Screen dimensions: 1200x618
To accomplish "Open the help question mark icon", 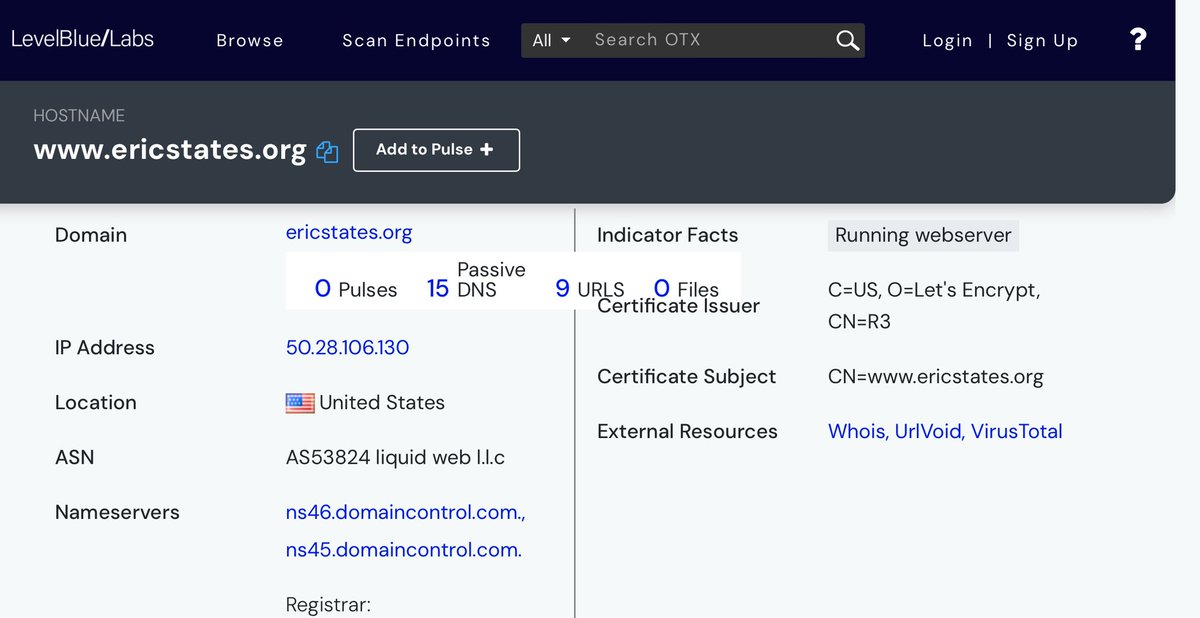I will (1137, 39).
